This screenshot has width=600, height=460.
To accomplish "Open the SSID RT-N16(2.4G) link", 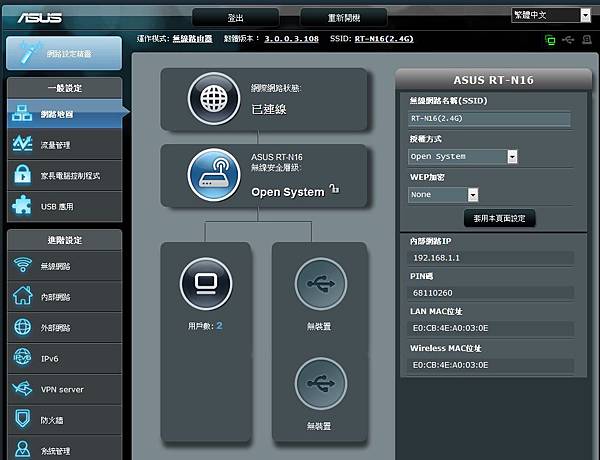I will point(384,39).
